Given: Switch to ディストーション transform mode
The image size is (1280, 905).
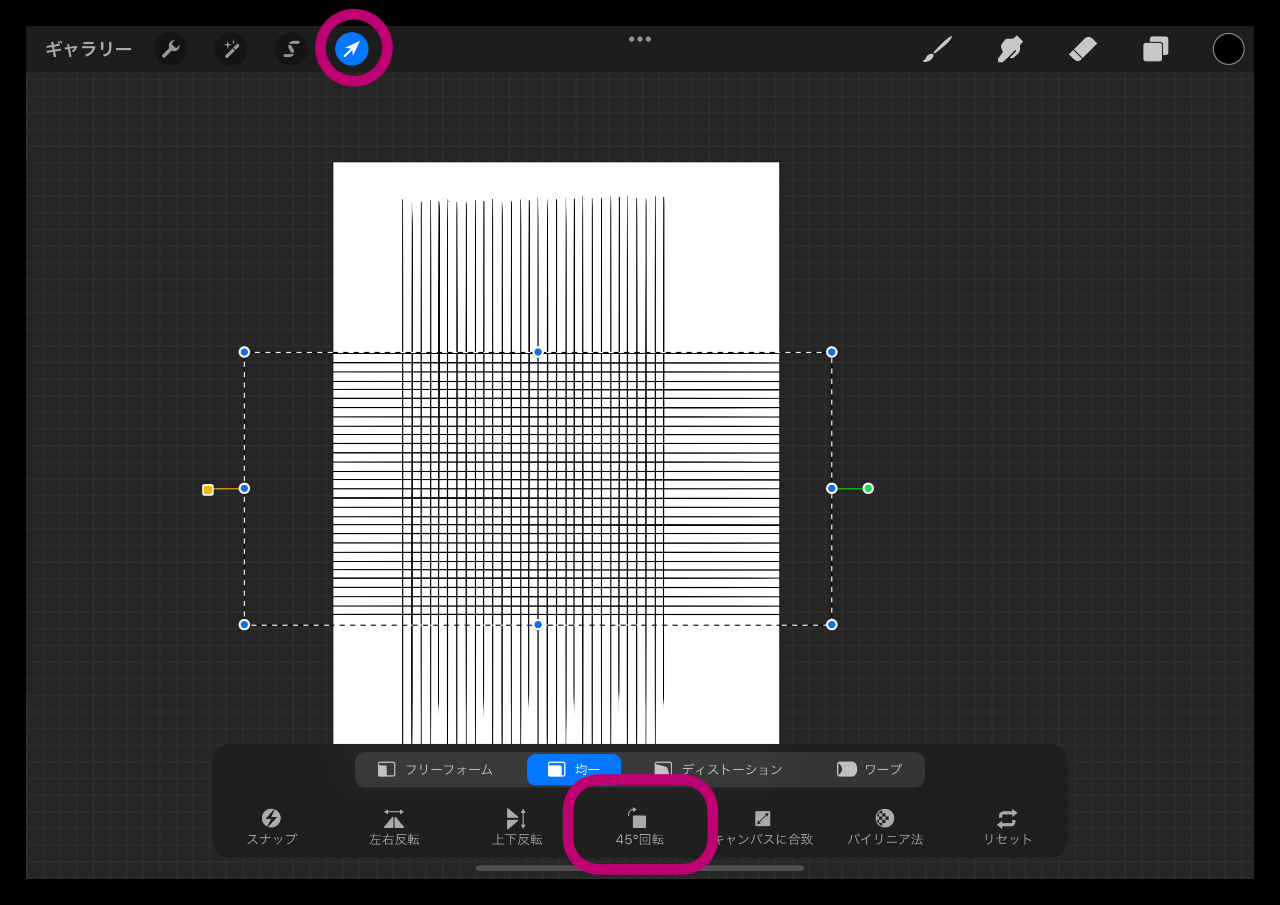Looking at the screenshot, I should pos(718,770).
